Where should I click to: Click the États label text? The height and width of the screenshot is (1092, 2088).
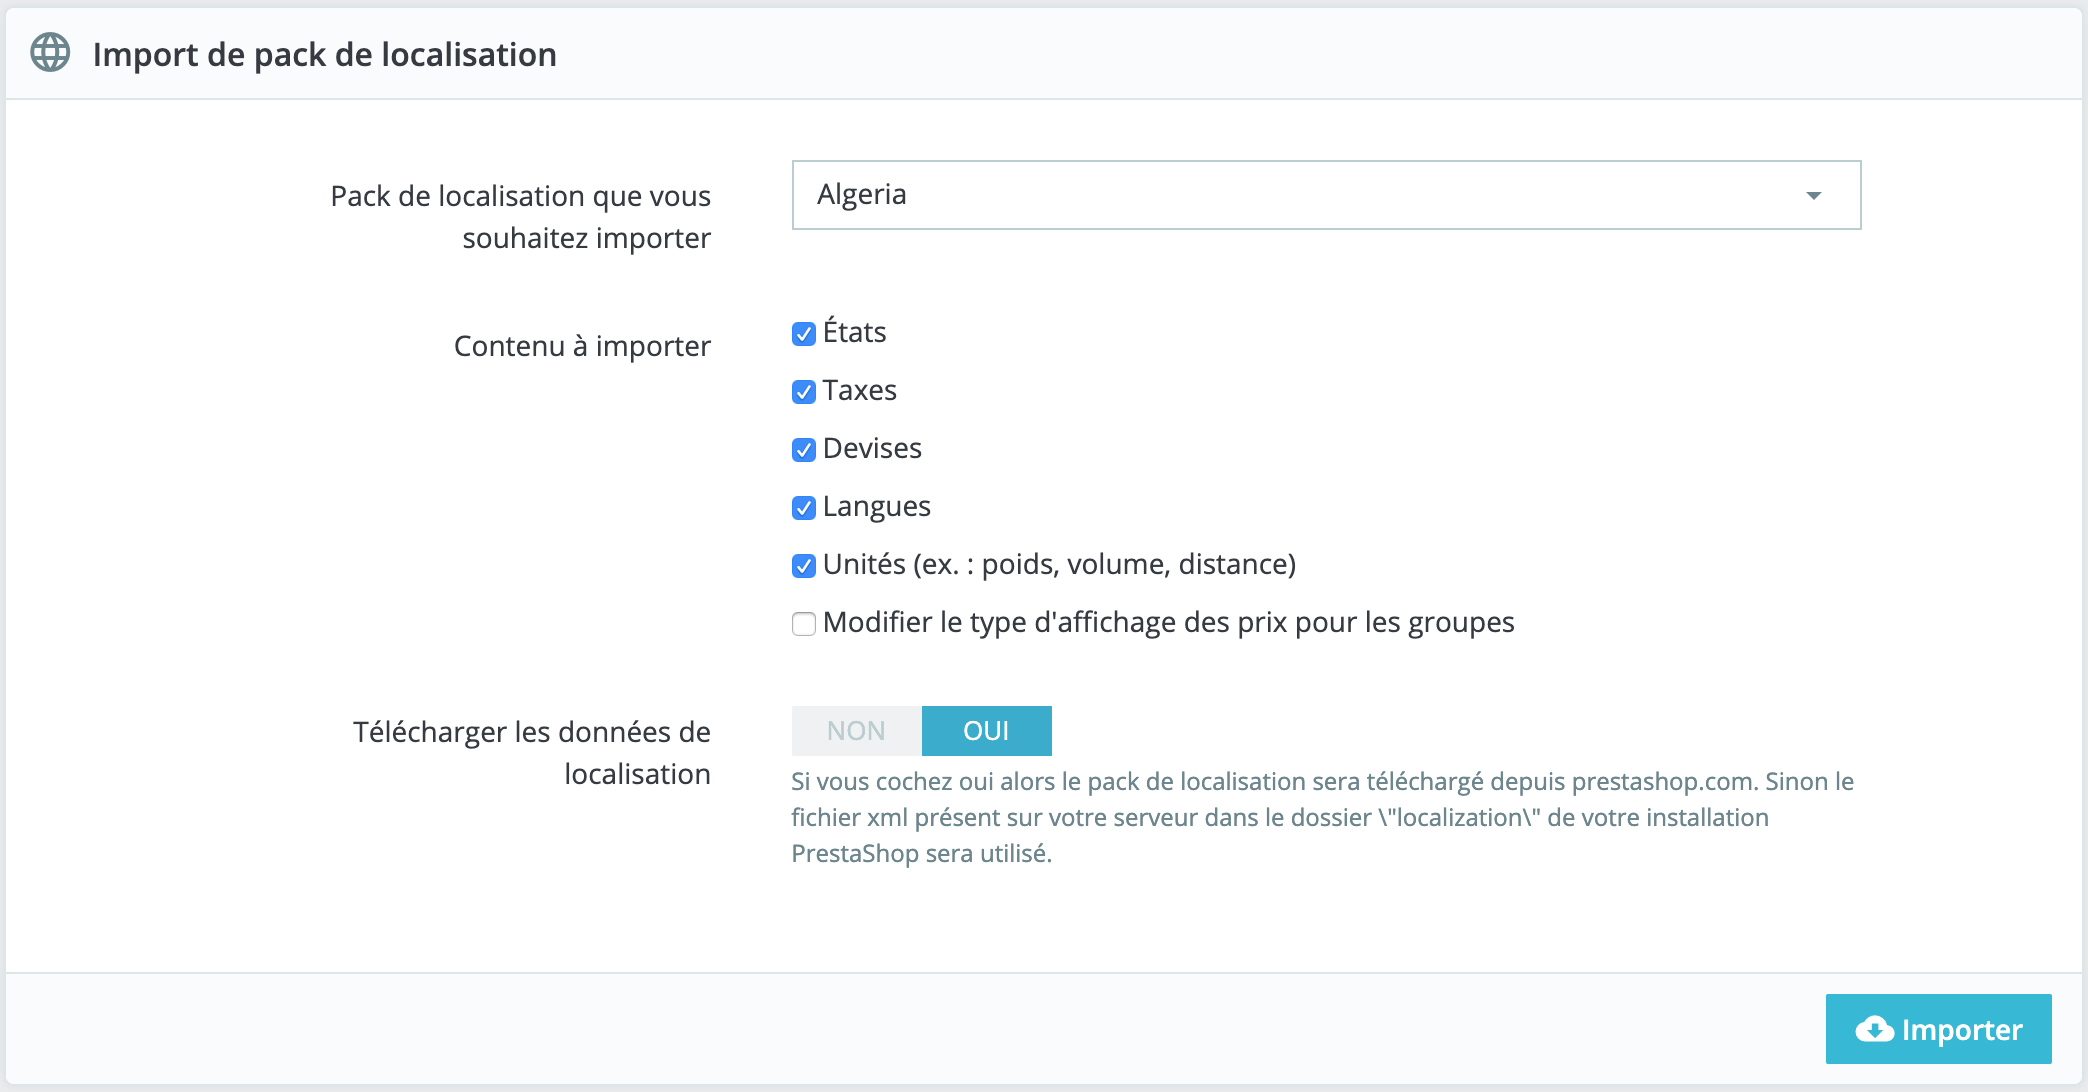tap(854, 332)
